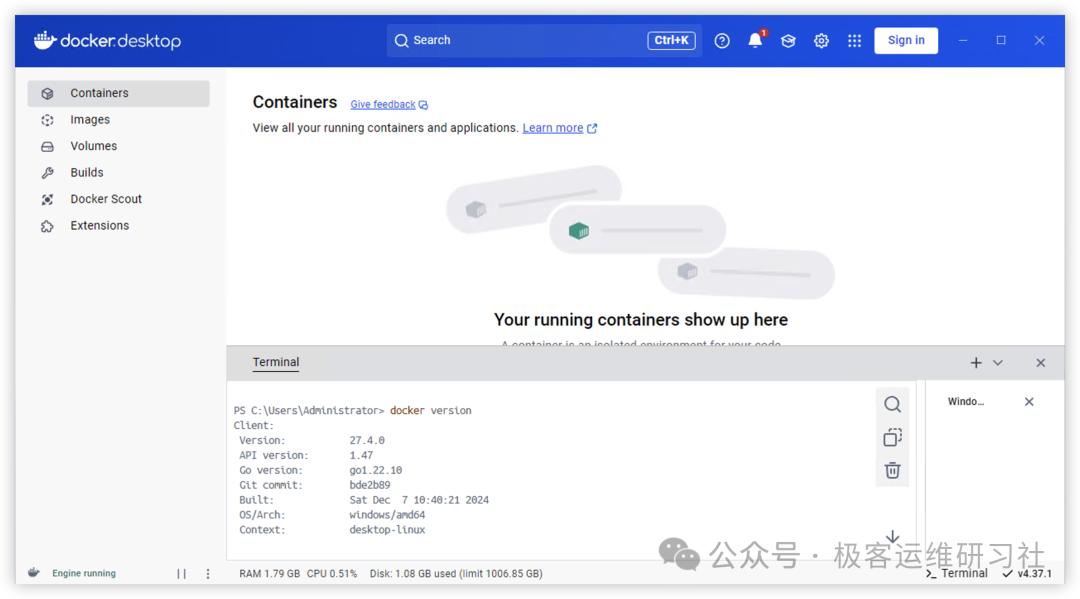The width and height of the screenshot is (1080, 599).
Task: Select Extensions in the sidebar
Action: pyautogui.click(x=118, y=225)
